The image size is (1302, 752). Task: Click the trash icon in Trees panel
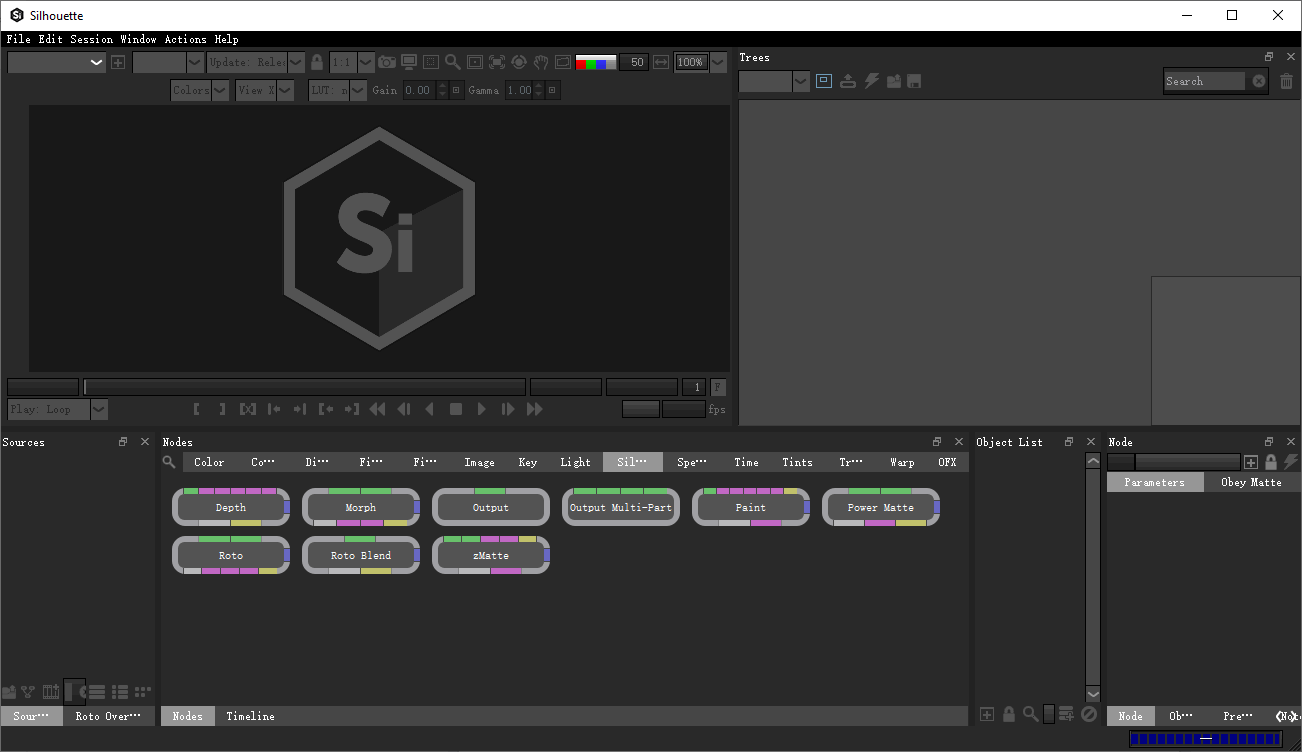tap(1286, 81)
